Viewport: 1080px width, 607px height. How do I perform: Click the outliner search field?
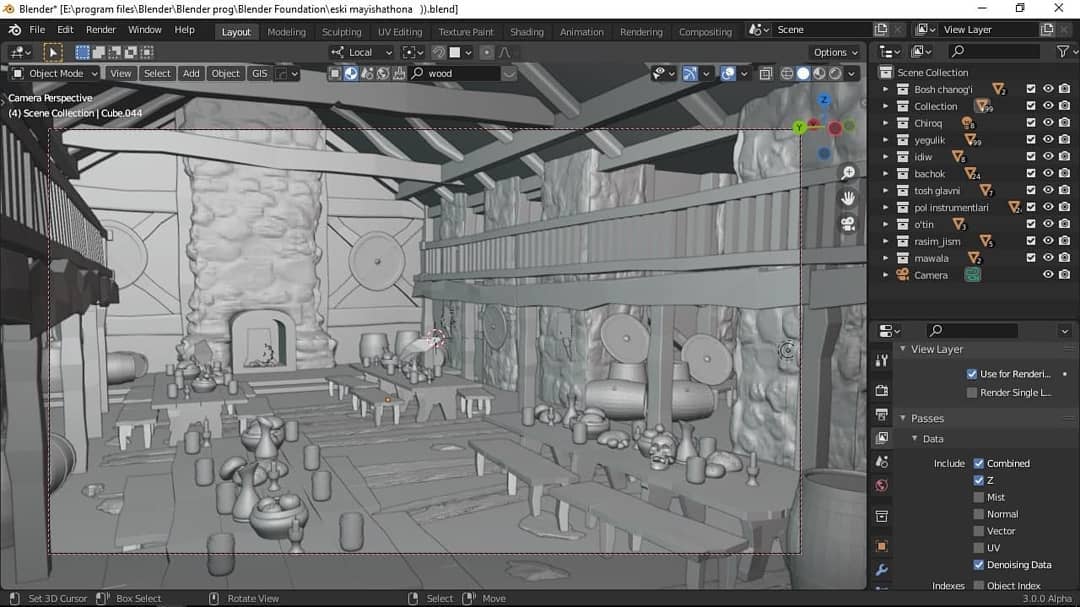pyautogui.click(x=994, y=52)
